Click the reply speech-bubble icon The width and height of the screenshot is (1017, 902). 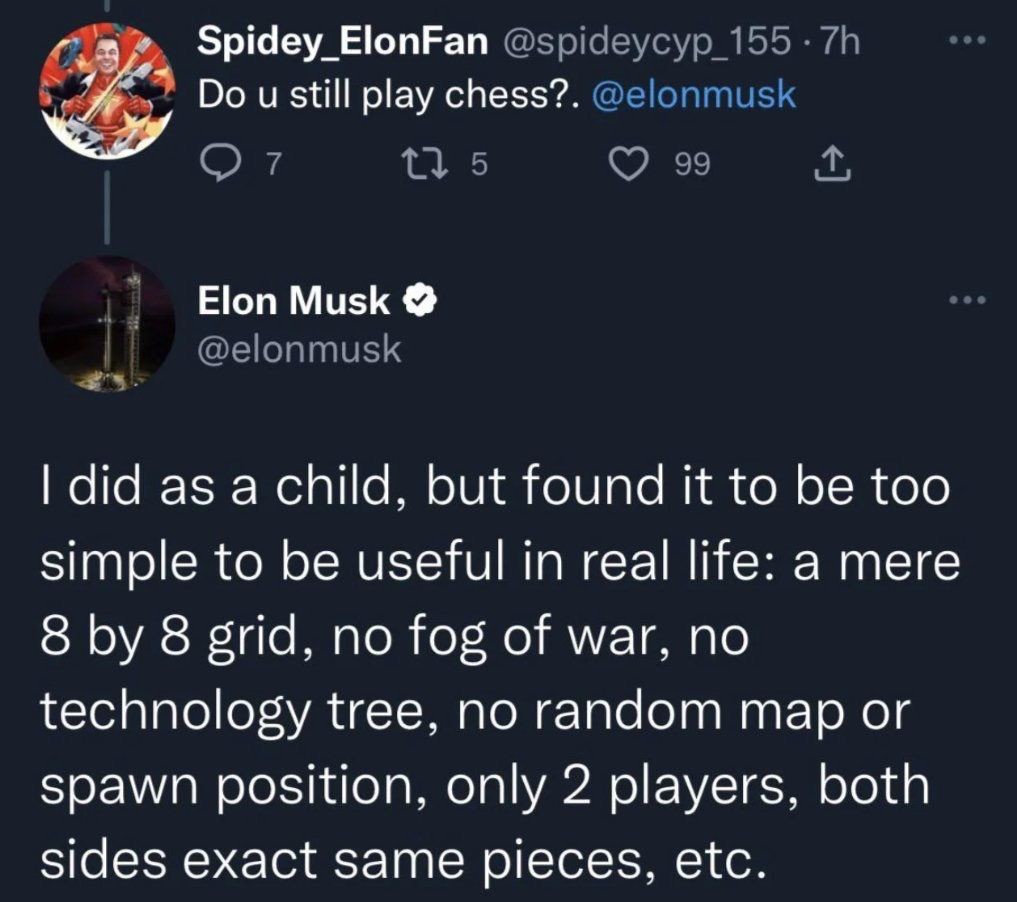(x=219, y=165)
